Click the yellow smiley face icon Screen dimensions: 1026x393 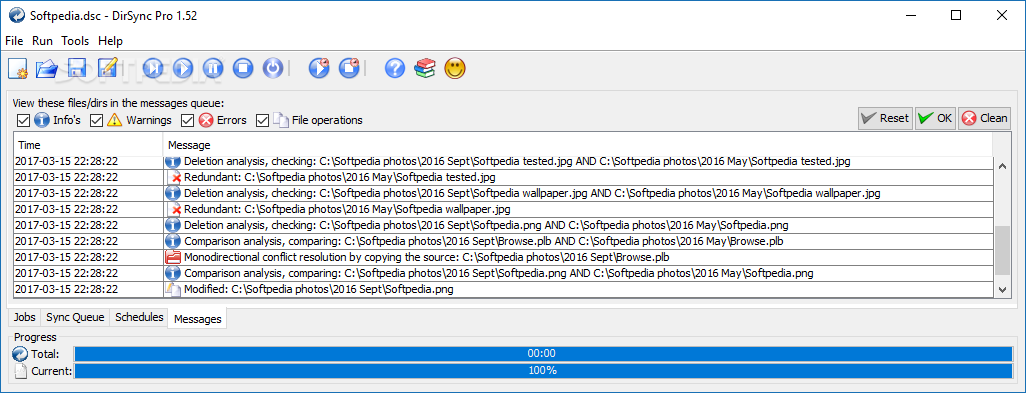pyautogui.click(x=455, y=68)
